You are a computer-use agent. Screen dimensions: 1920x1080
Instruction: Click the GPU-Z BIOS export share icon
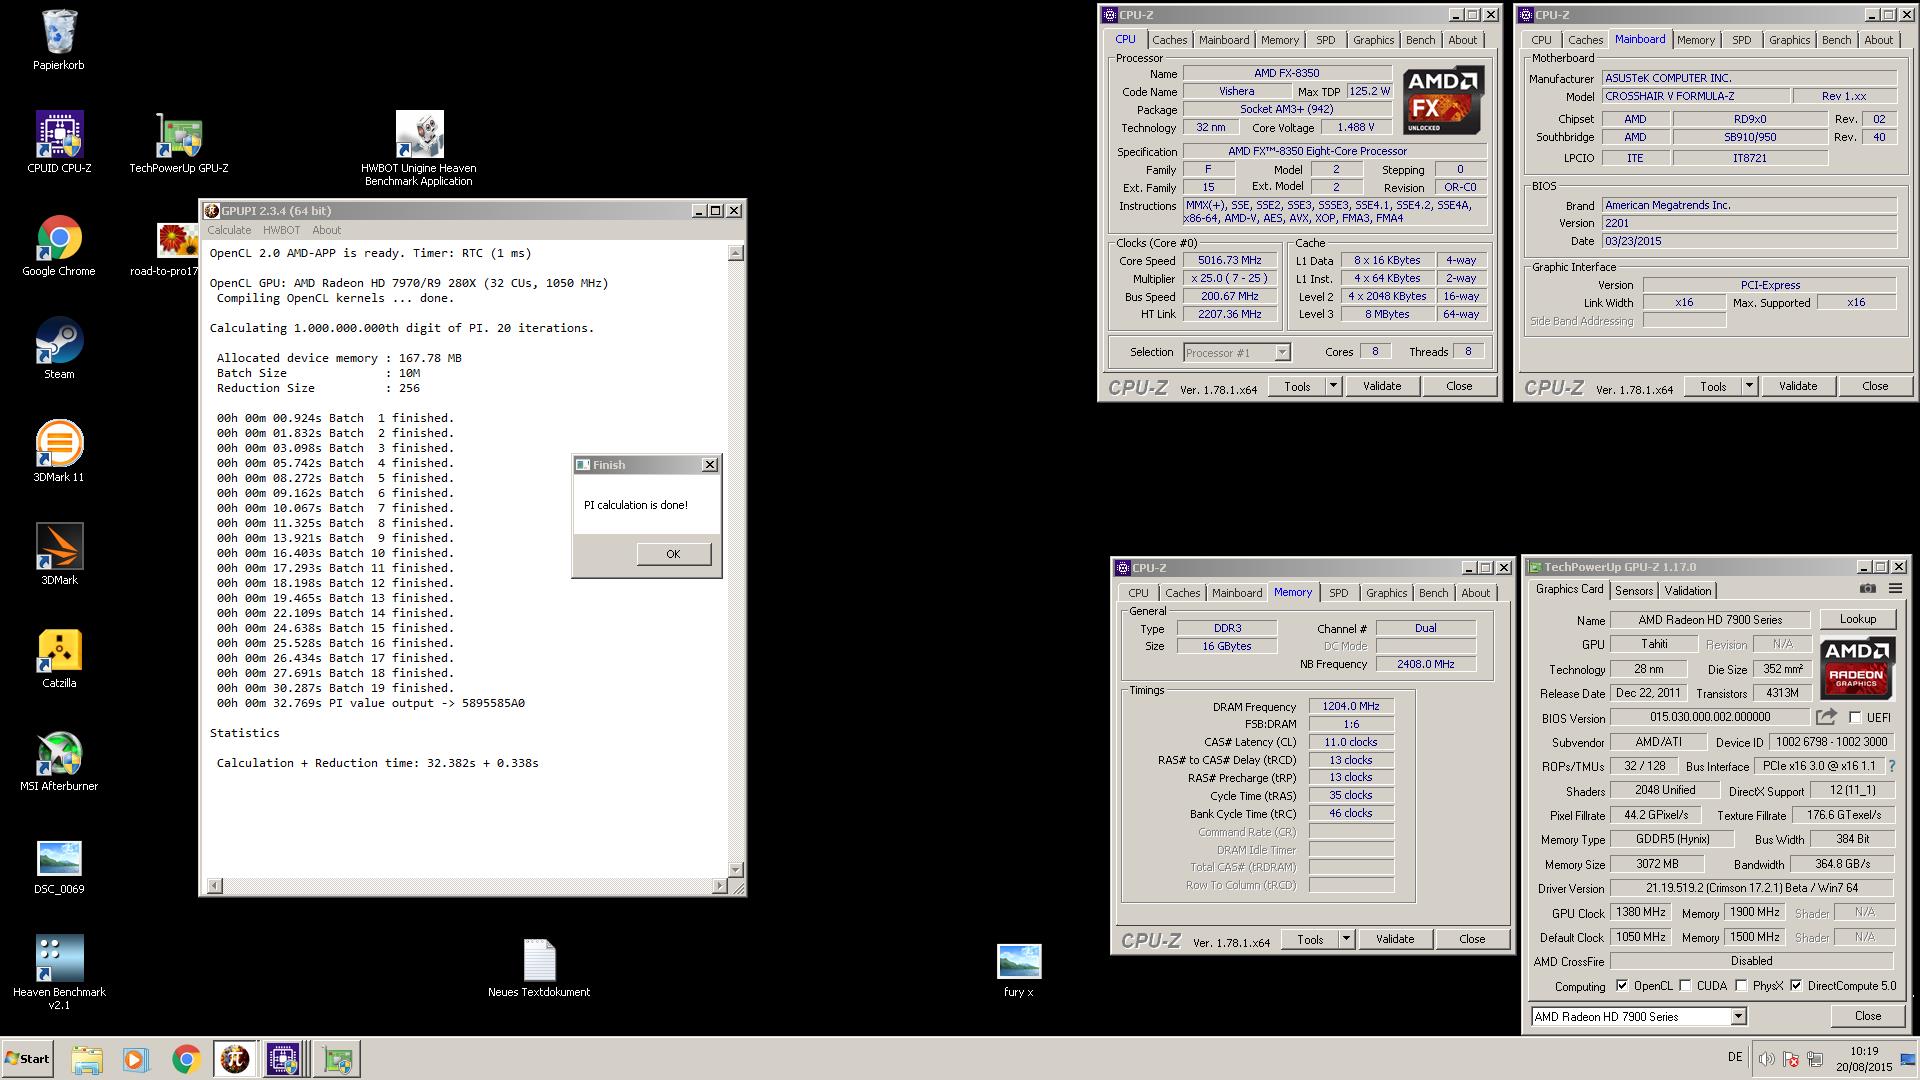[x=1827, y=717]
